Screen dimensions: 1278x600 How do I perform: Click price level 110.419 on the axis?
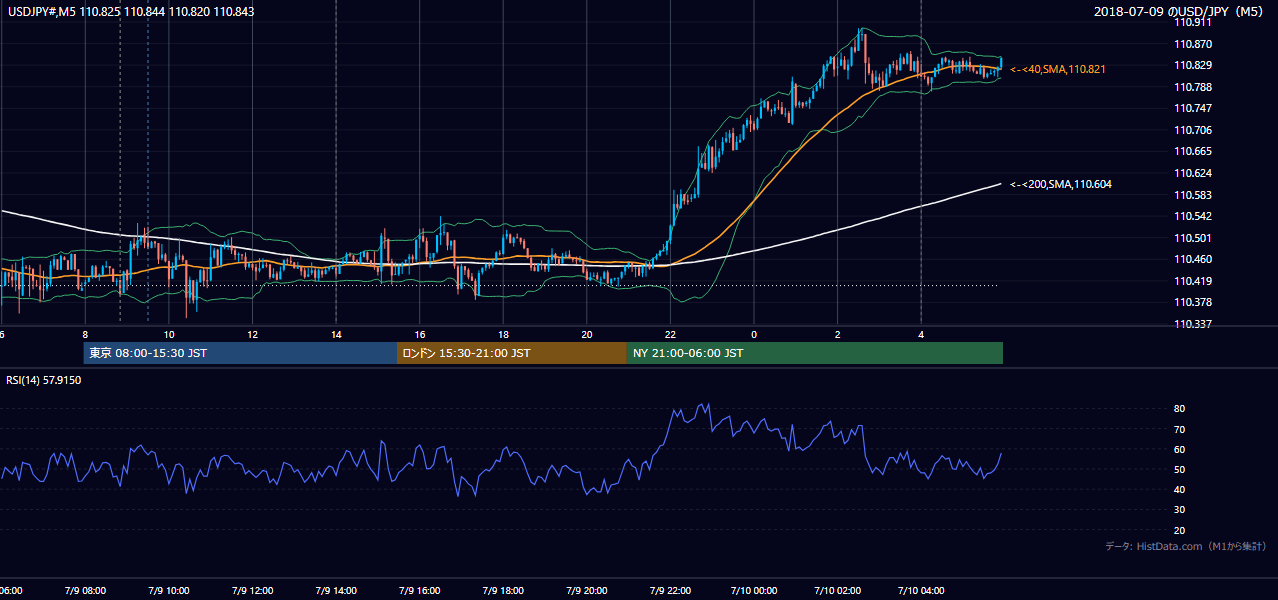1193,281
